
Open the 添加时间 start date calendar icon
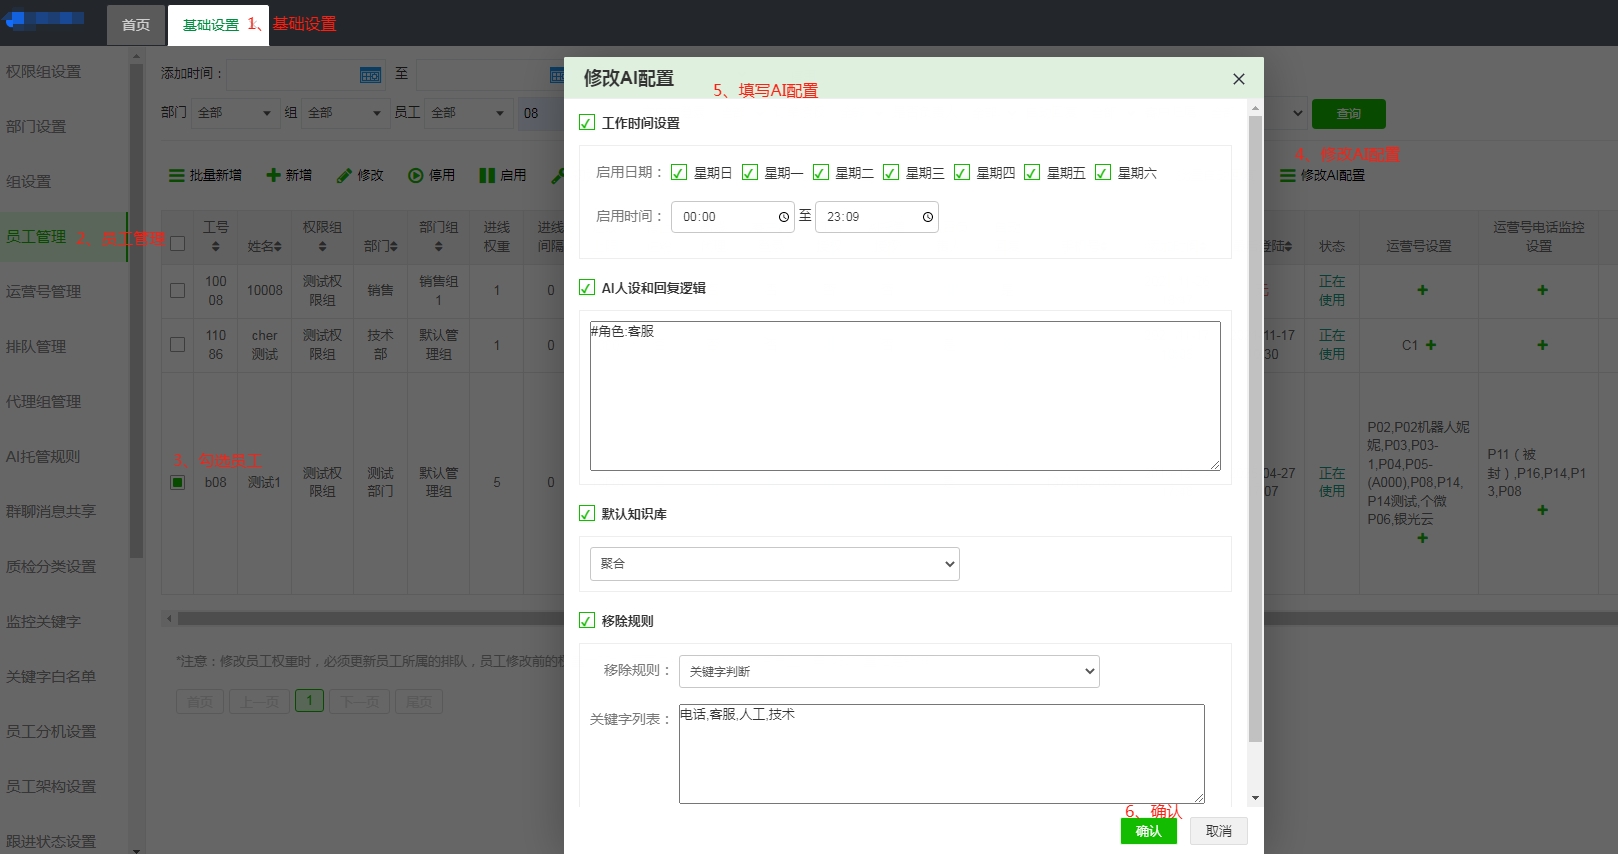pos(370,75)
